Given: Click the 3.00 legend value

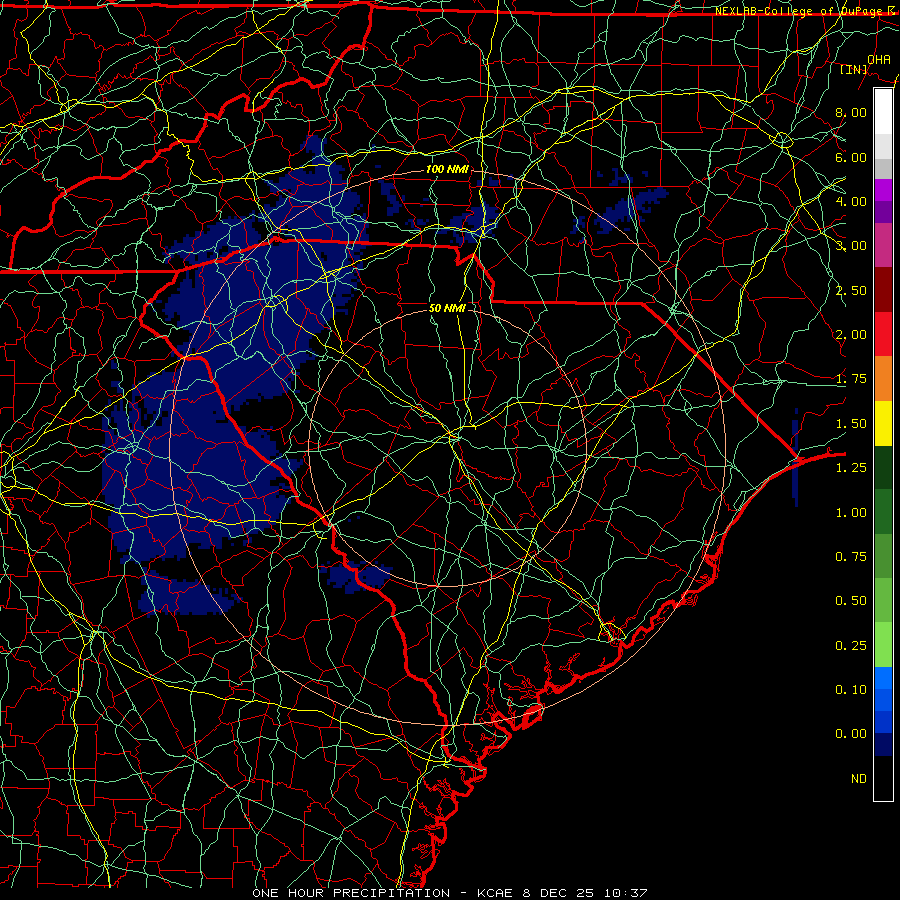Looking at the screenshot, I should pyautogui.click(x=851, y=246).
